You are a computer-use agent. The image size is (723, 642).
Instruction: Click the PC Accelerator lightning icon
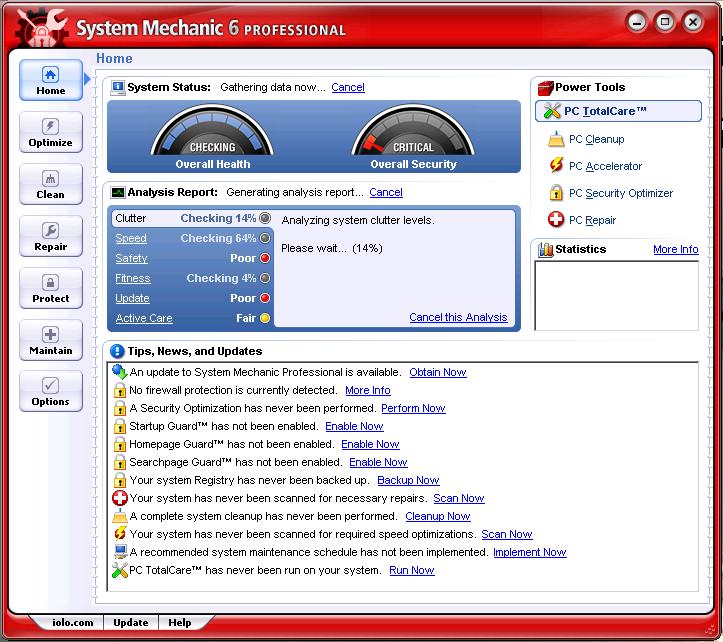[x=556, y=165]
